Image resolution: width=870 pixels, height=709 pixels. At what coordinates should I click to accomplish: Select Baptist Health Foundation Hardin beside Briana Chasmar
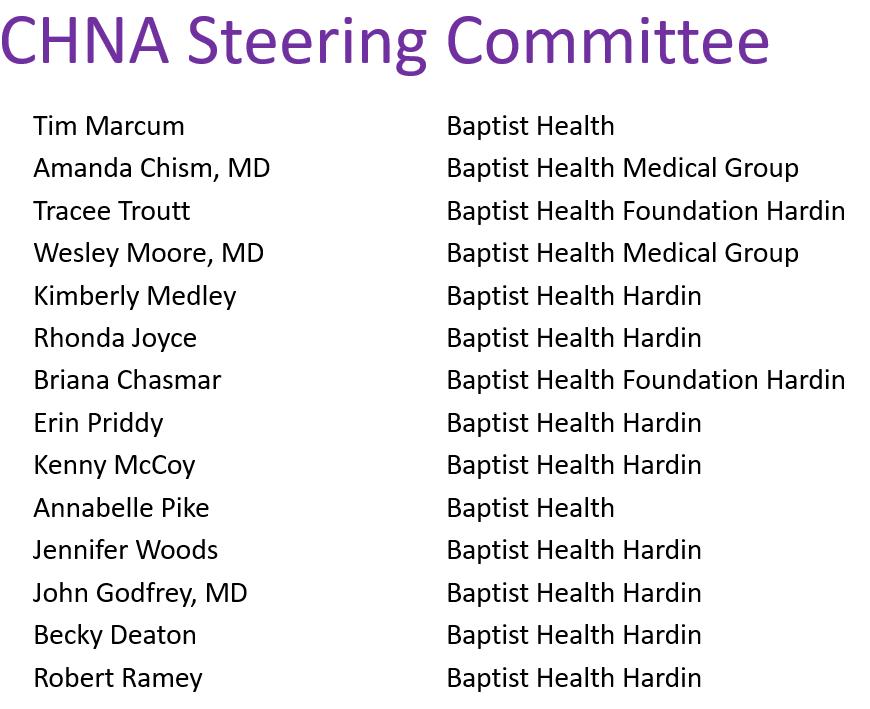coord(646,380)
